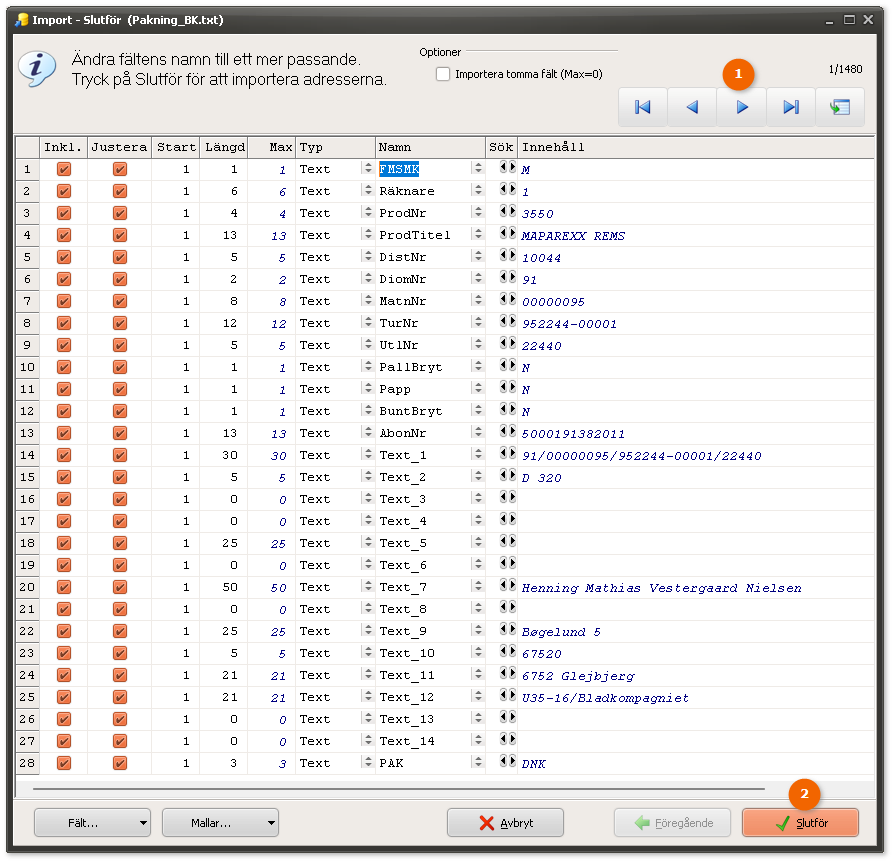
Task: Select the content 'Henning Mathias Vestergaard Nielsen'
Action: click(661, 588)
